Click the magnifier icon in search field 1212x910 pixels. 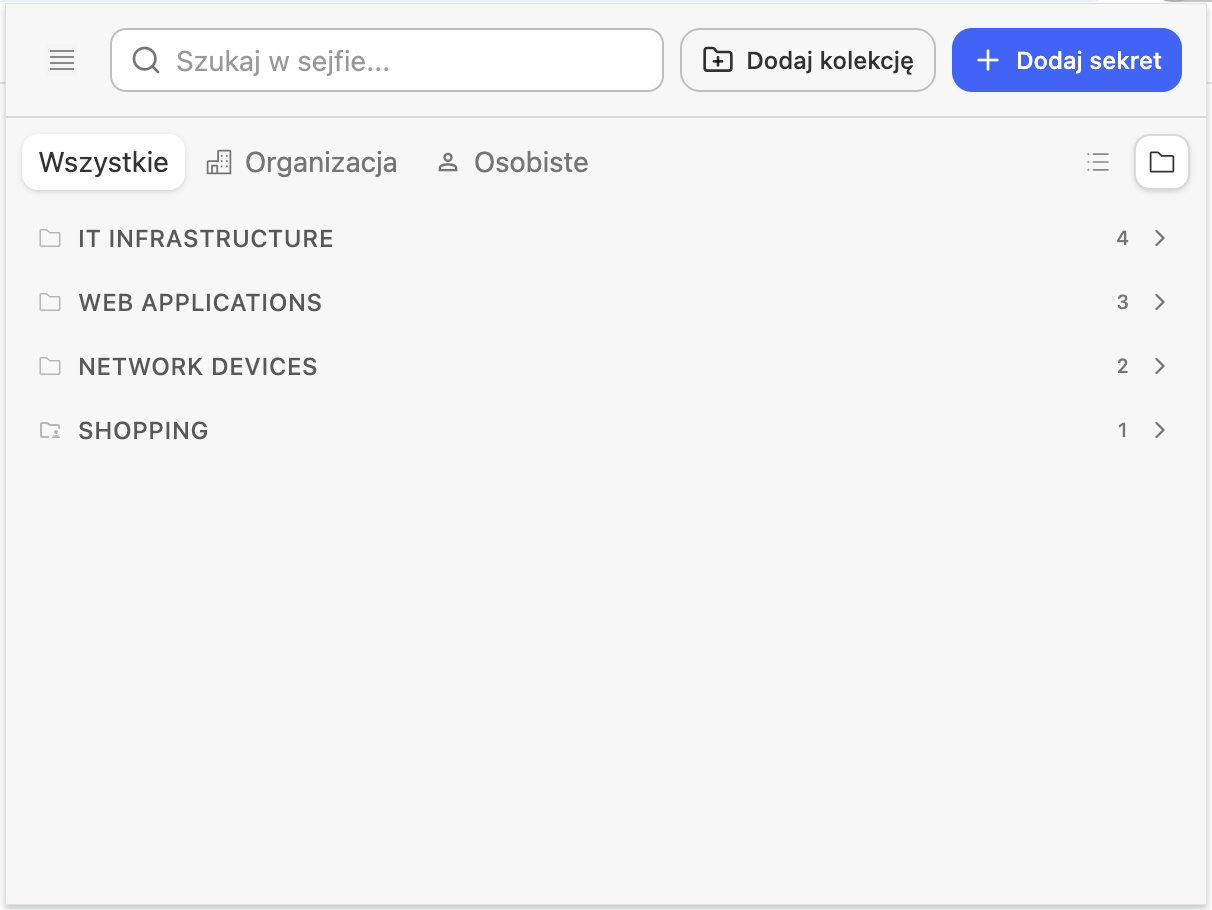146,61
